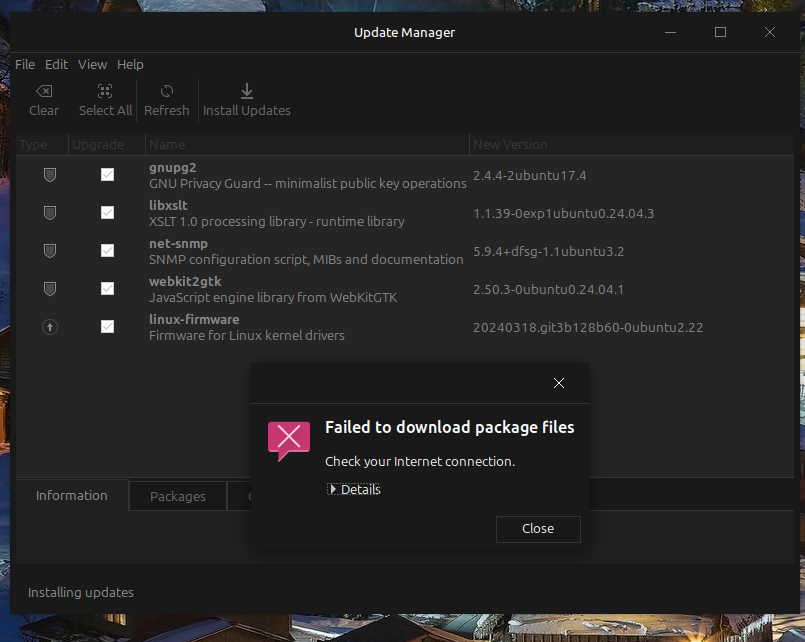Uncheck the gnupg2 upgrade checkbox
Image resolution: width=805 pixels, height=642 pixels.
click(107, 174)
